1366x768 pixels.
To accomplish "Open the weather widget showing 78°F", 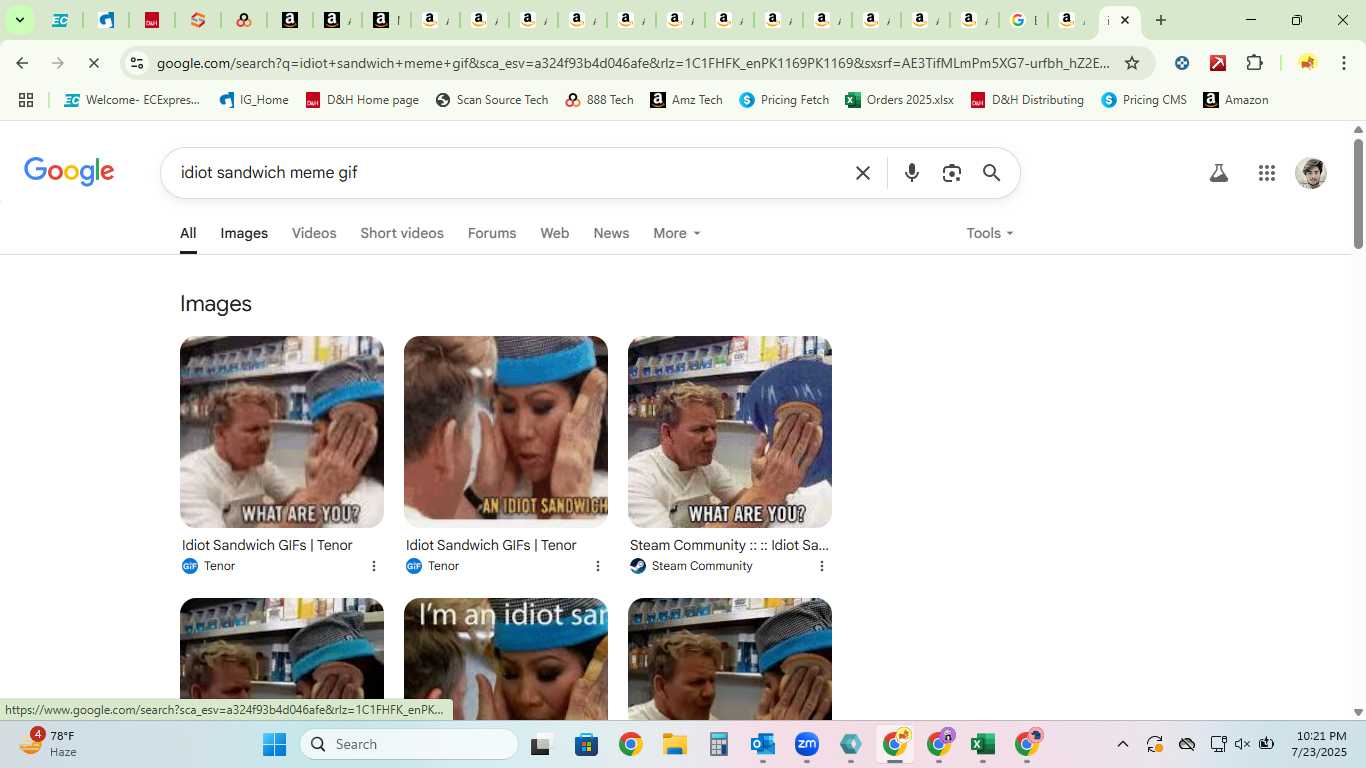I will pos(48,744).
